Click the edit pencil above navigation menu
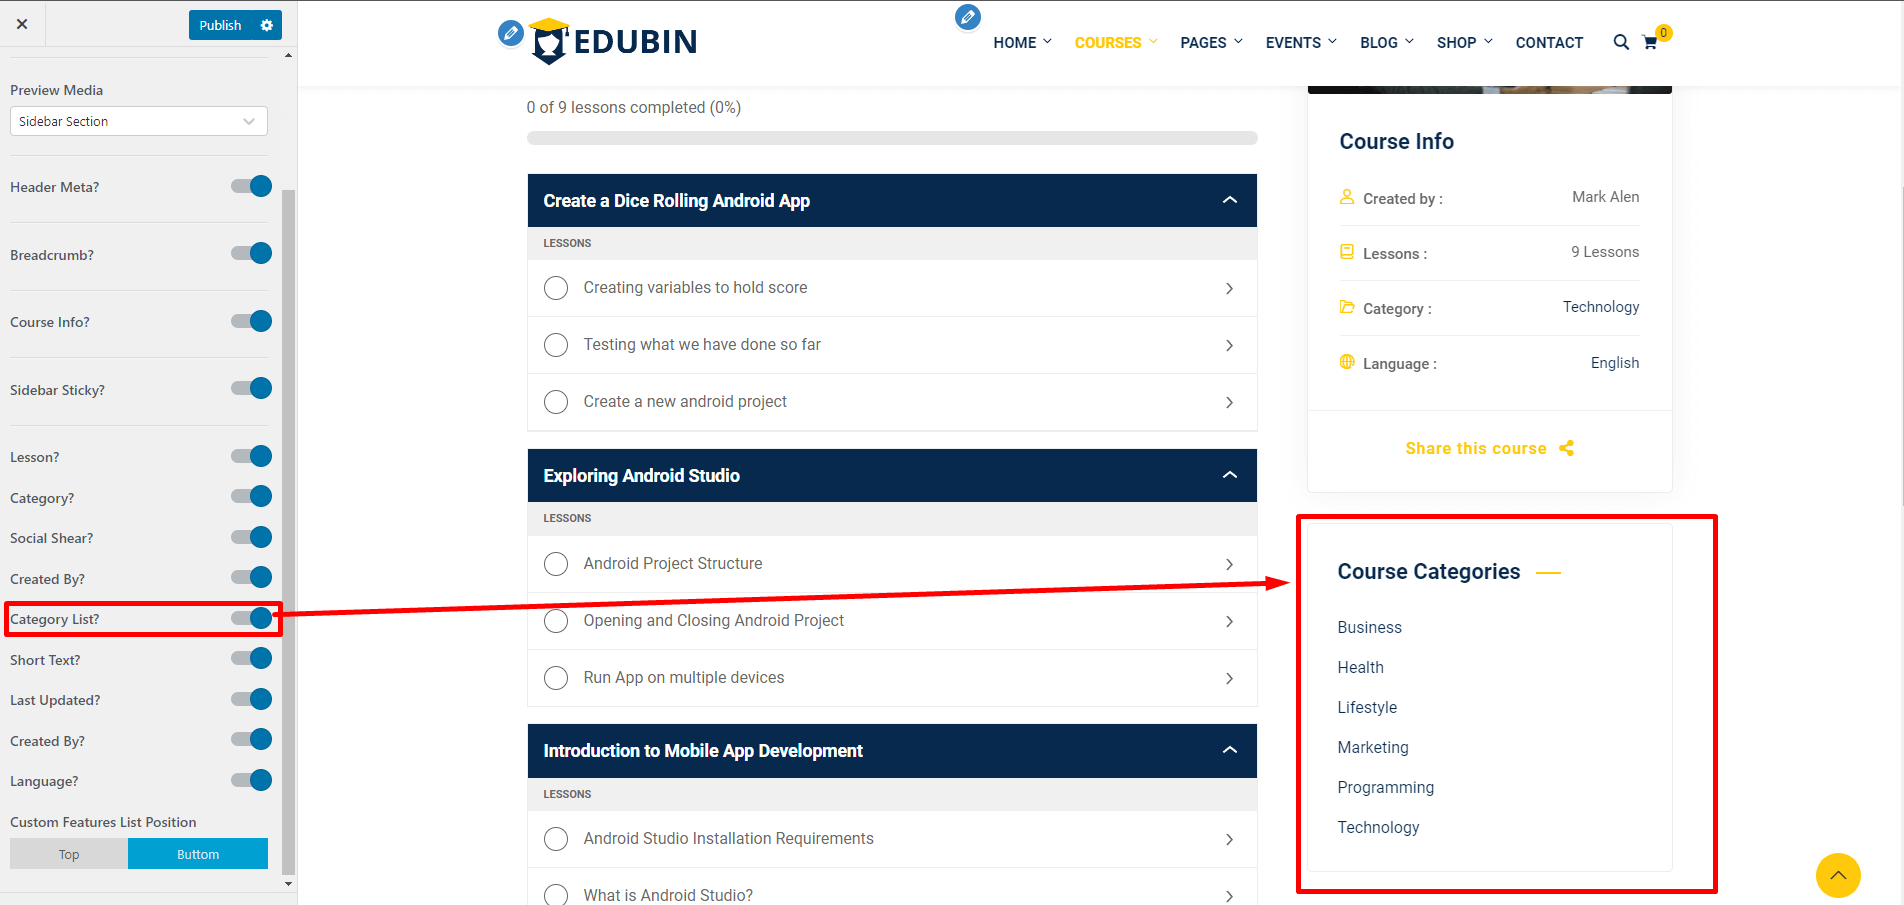 click(x=967, y=17)
